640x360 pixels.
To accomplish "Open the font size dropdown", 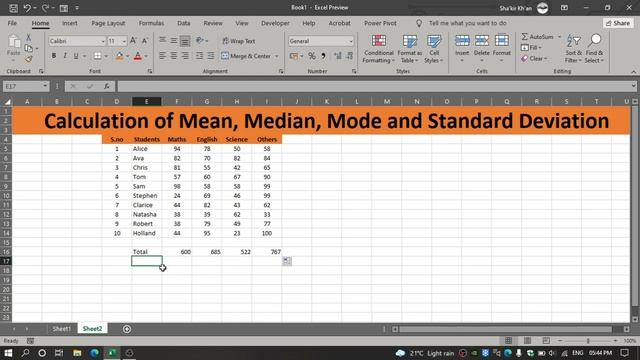I will [x=124, y=41].
